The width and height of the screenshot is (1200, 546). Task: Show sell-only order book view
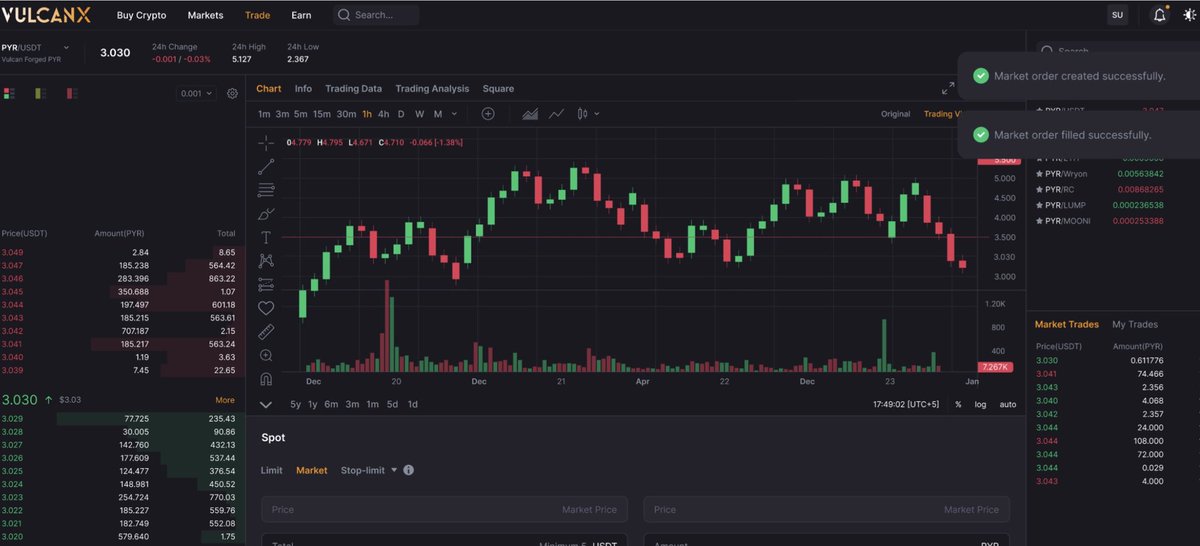(71, 93)
